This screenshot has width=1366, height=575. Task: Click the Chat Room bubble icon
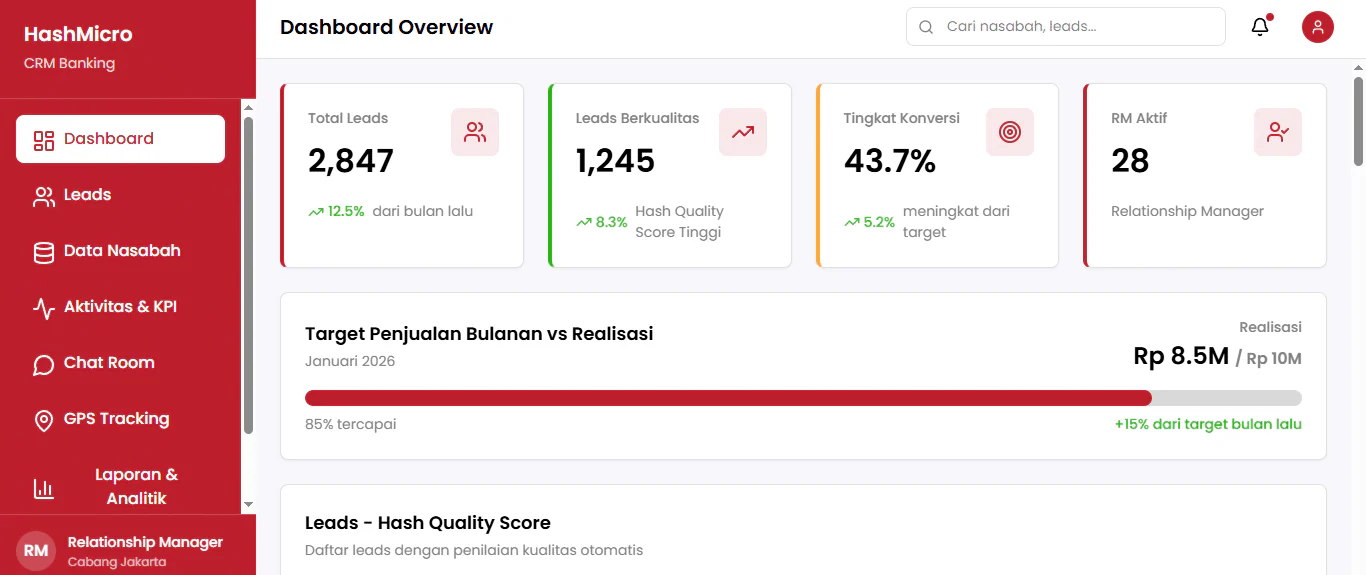pyautogui.click(x=44, y=365)
